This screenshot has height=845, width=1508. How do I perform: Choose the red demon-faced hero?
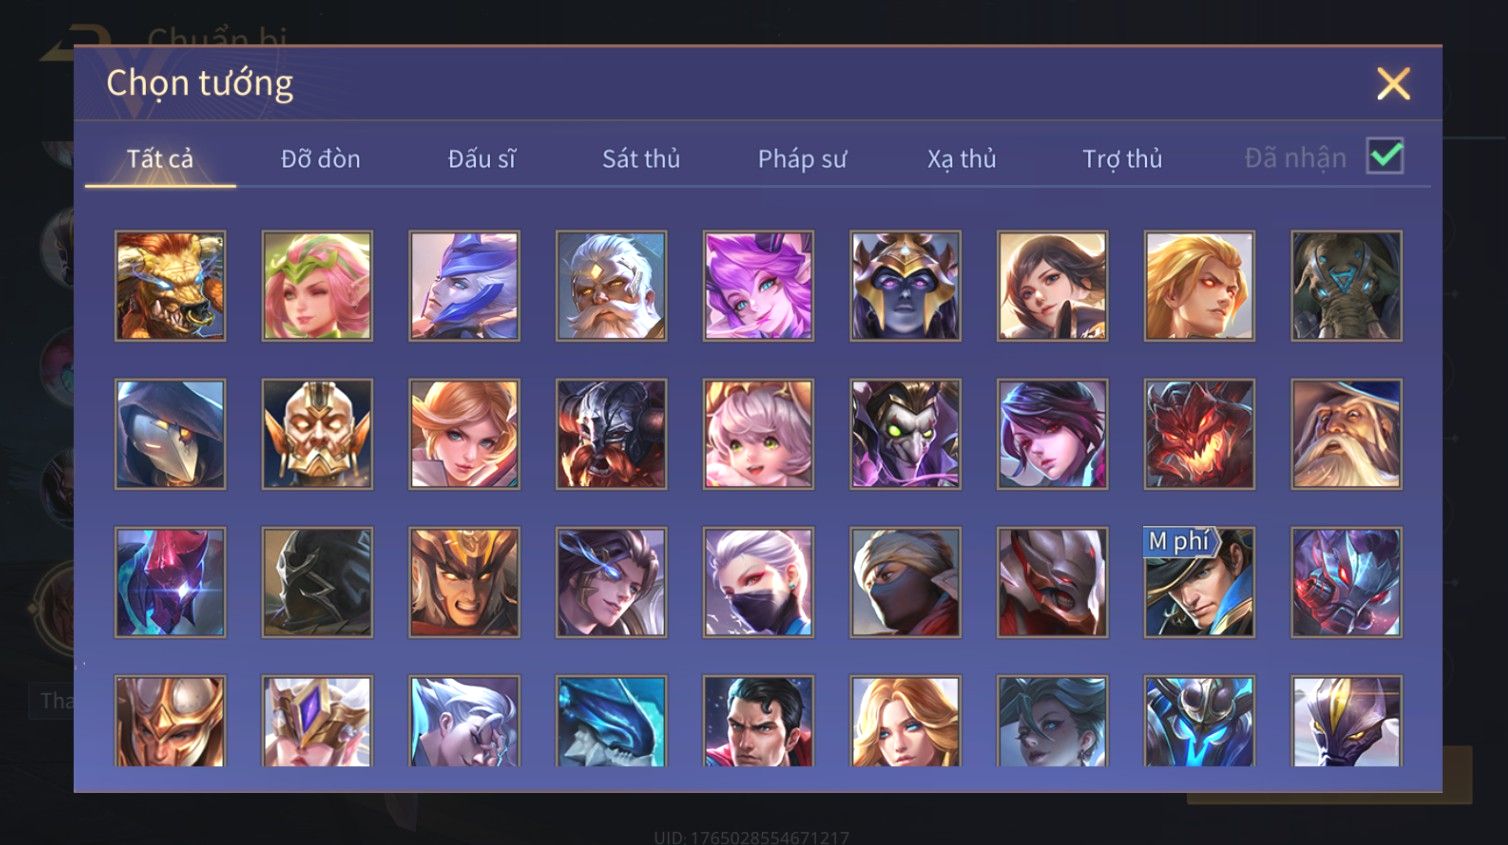point(1199,434)
